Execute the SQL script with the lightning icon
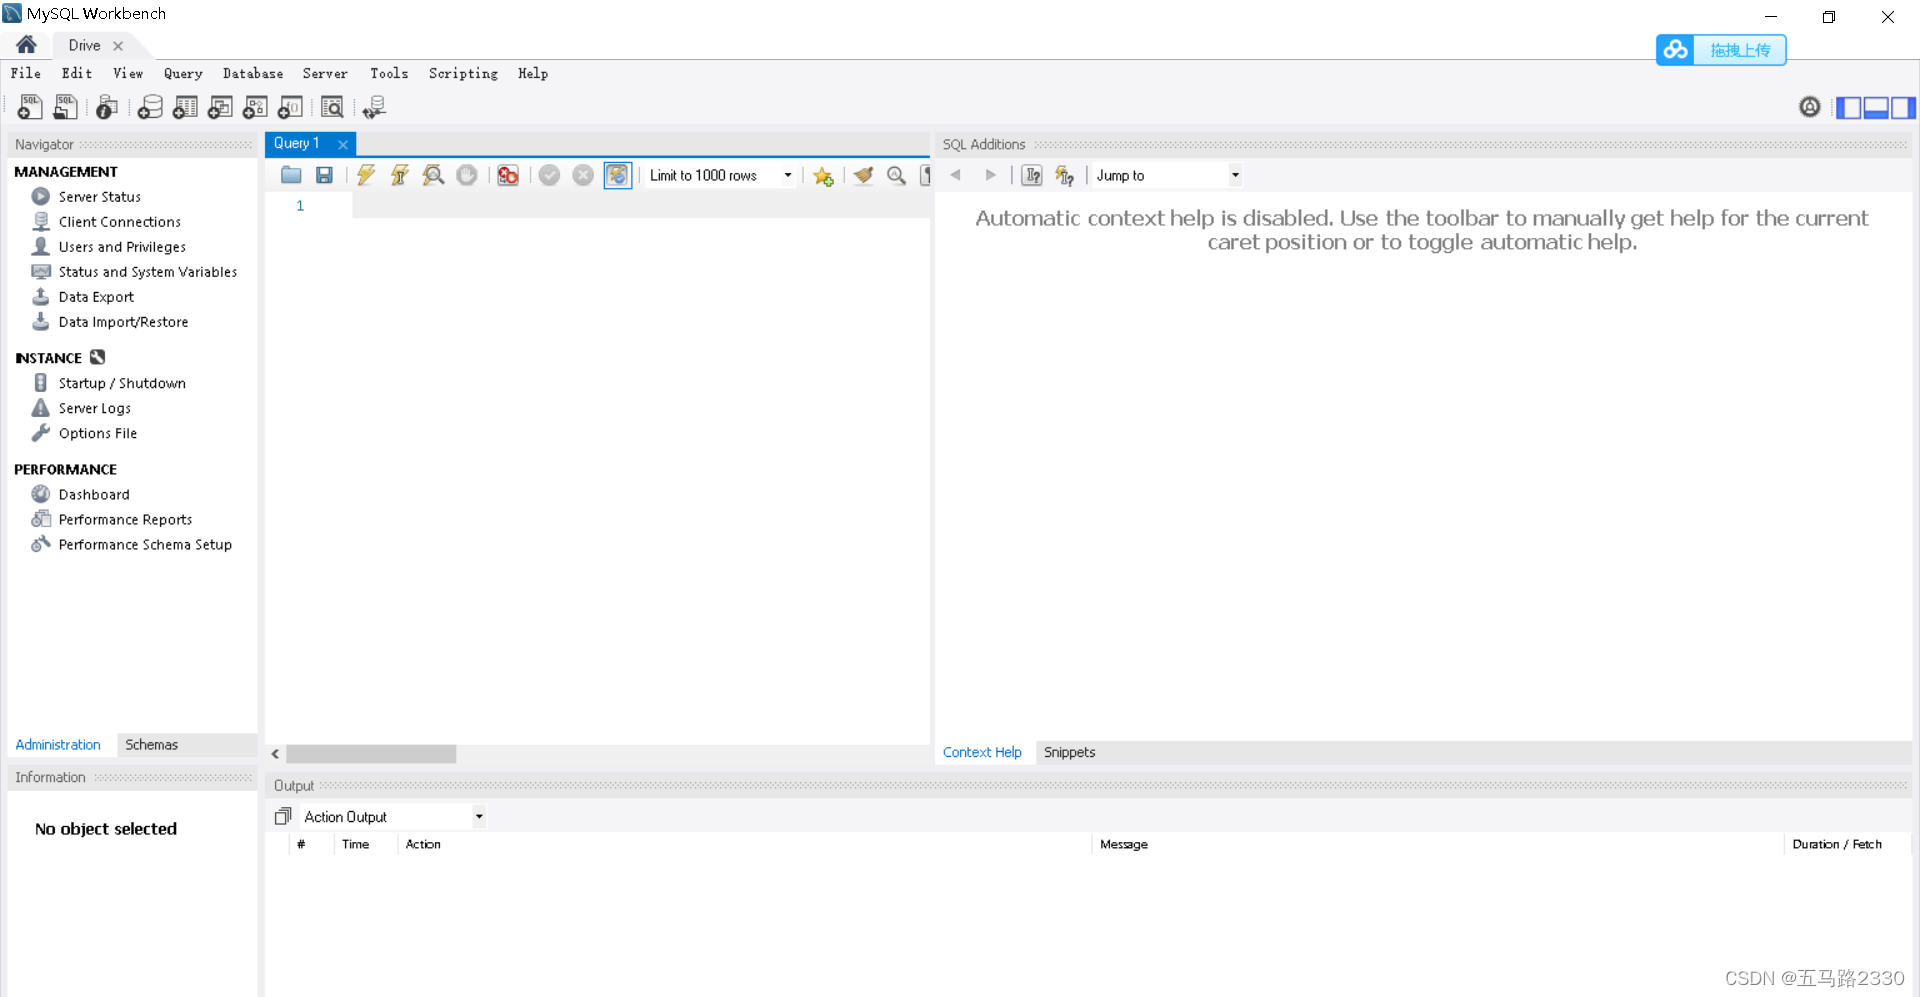1920x997 pixels. tap(365, 175)
